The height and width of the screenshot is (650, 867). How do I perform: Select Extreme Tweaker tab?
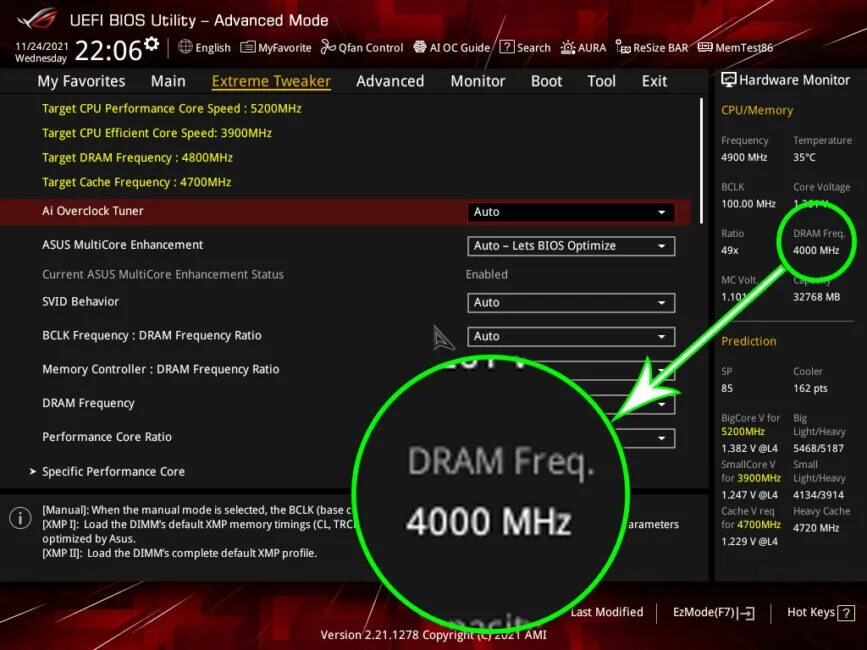click(271, 81)
